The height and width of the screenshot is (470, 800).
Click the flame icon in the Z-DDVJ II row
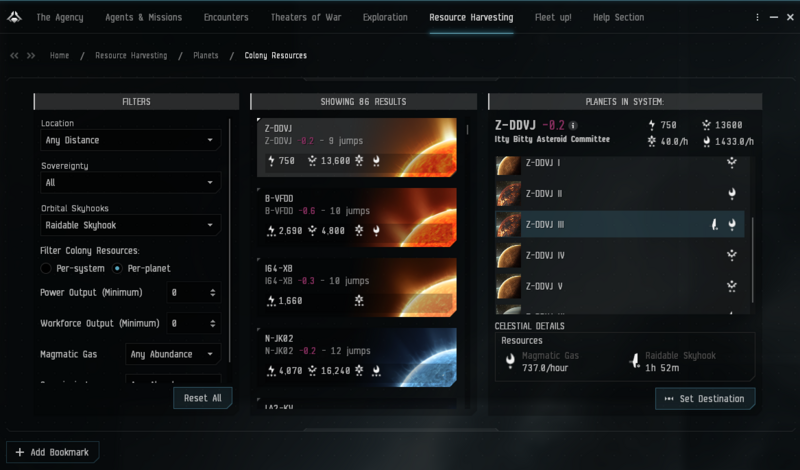732,193
